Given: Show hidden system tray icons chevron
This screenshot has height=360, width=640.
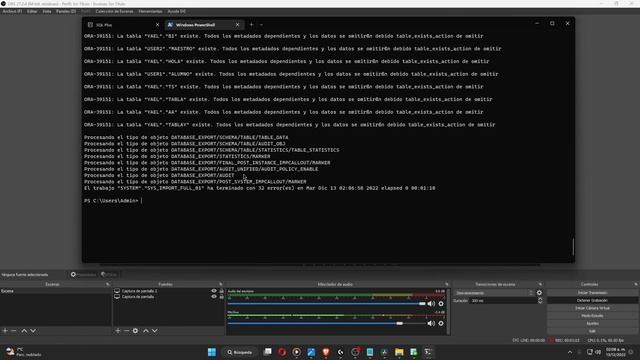Looking at the screenshot, I should coord(570,352).
